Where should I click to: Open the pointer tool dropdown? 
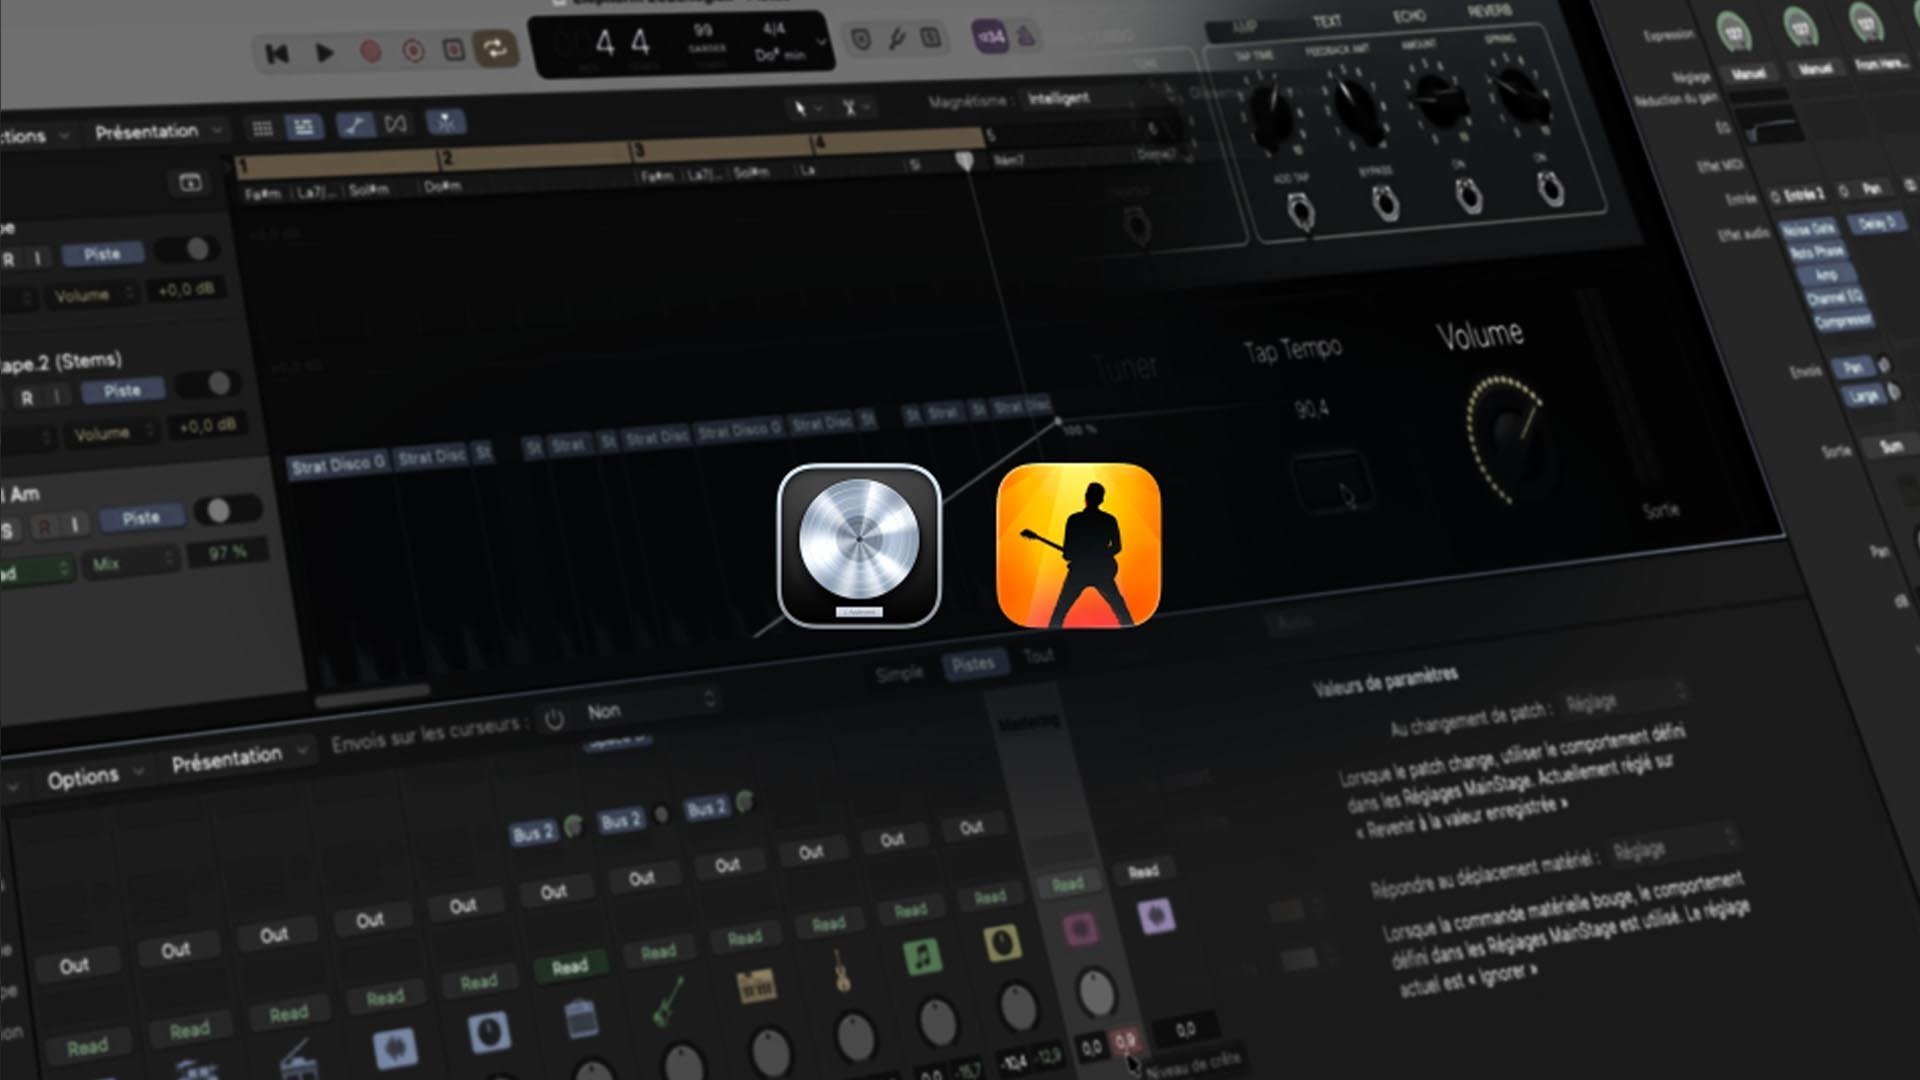(806, 107)
